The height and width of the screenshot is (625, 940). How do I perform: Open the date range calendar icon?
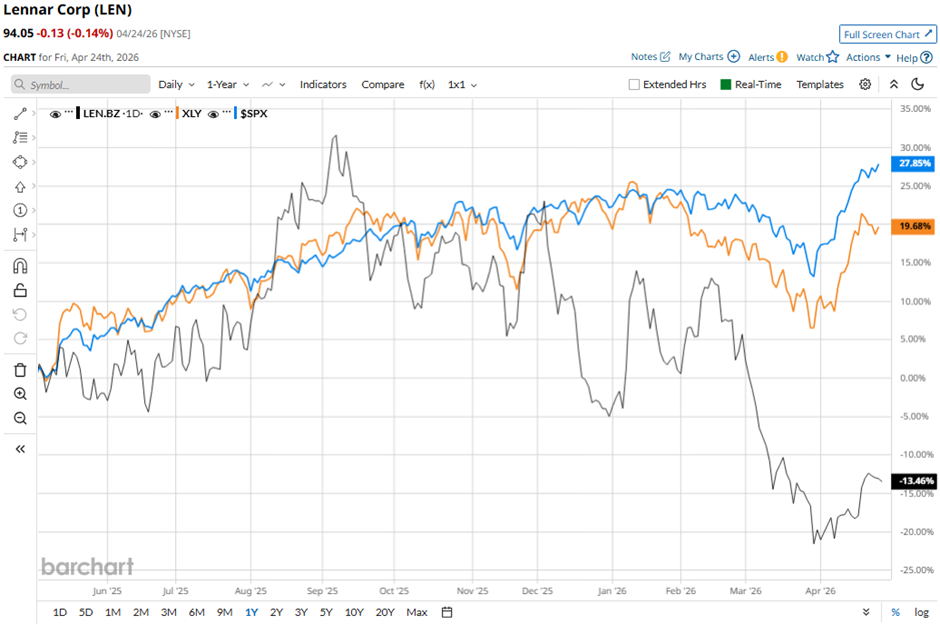coord(447,612)
